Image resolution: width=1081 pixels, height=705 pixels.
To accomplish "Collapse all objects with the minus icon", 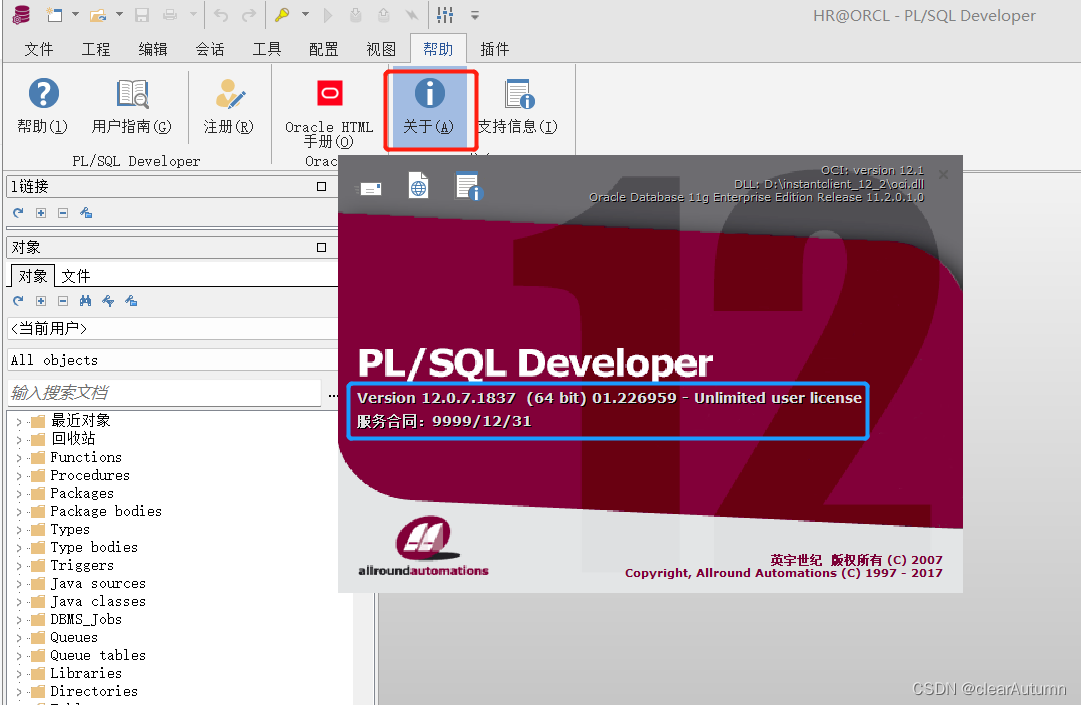I will (x=61, y=301).
